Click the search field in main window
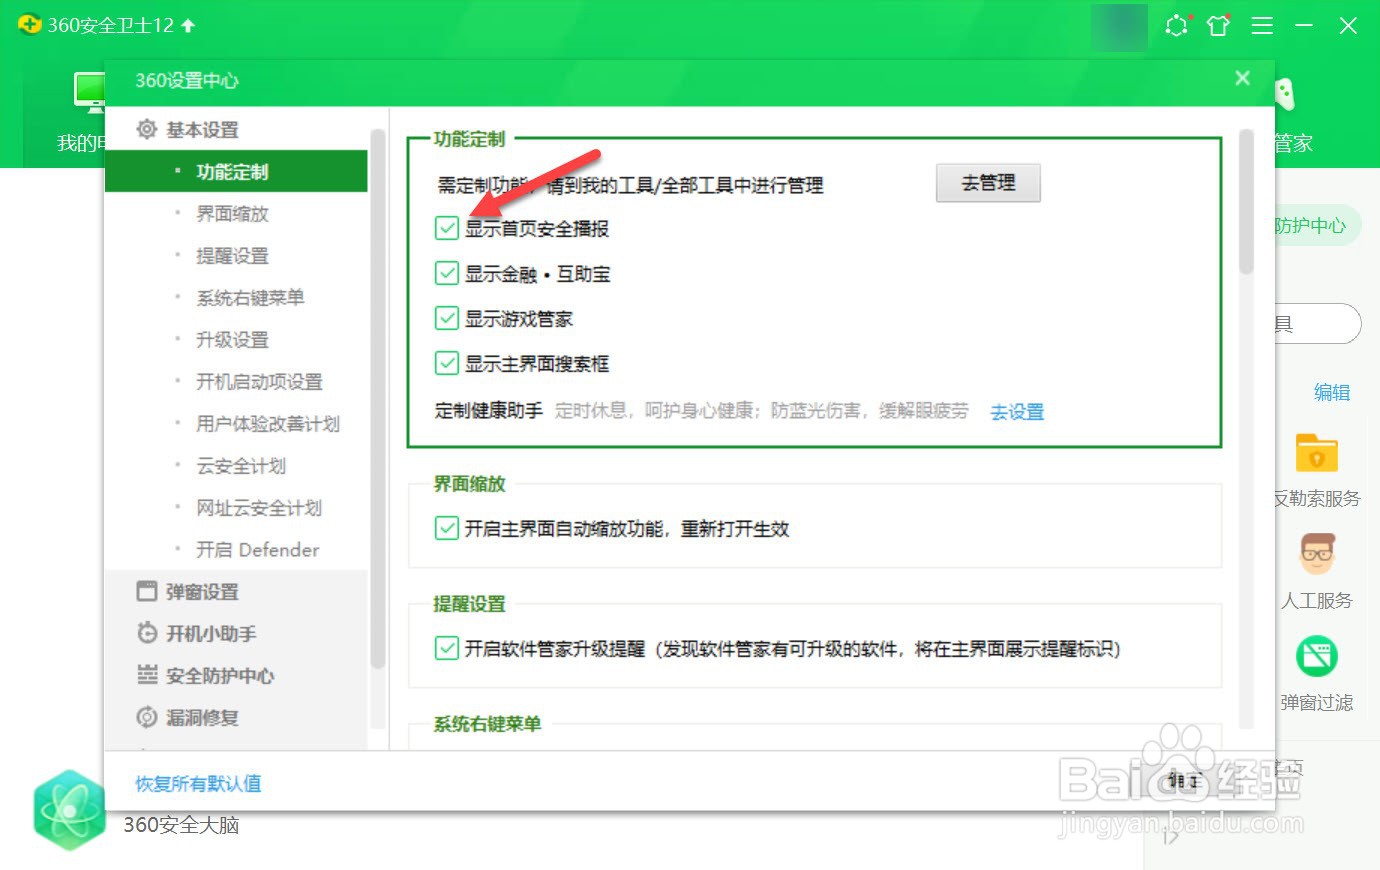 coord(1318,324)
